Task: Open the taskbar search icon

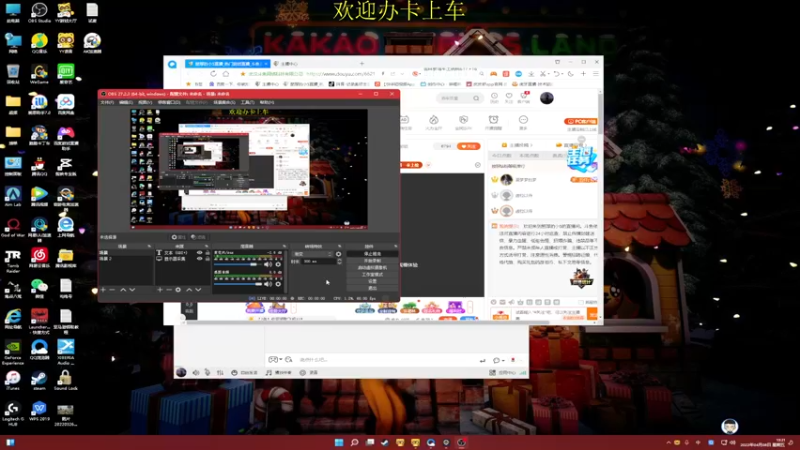Action: pos(354,442)
